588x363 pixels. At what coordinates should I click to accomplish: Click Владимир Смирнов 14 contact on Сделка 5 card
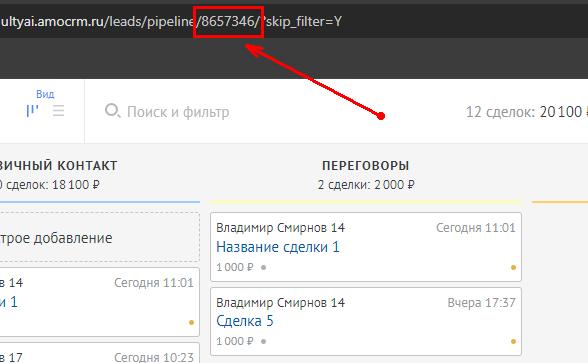pos(280,302)
